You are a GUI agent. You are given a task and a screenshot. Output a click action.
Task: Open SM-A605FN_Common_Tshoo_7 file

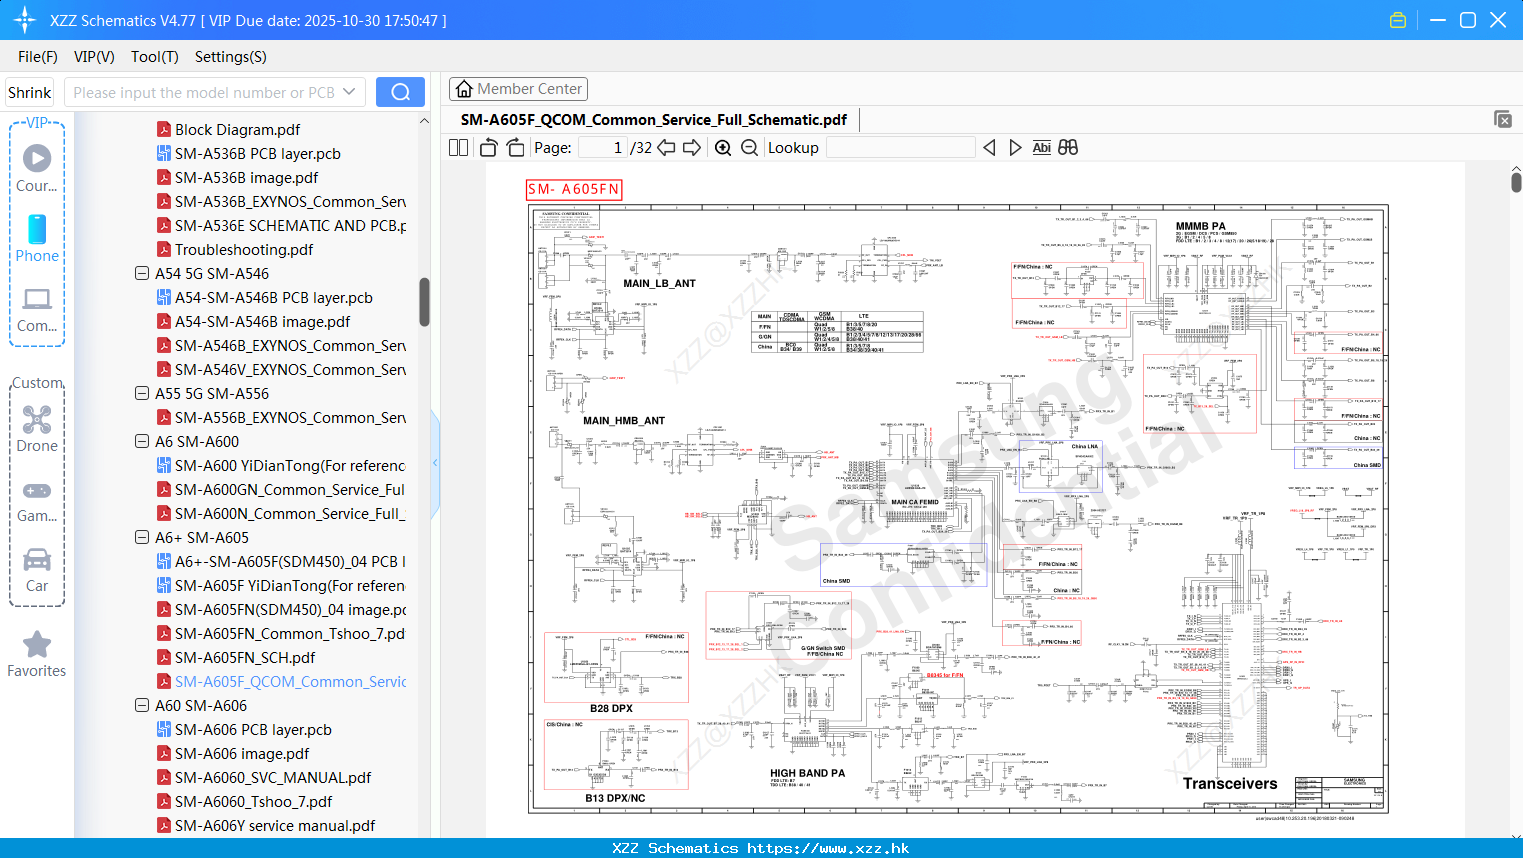pos(281,633)
